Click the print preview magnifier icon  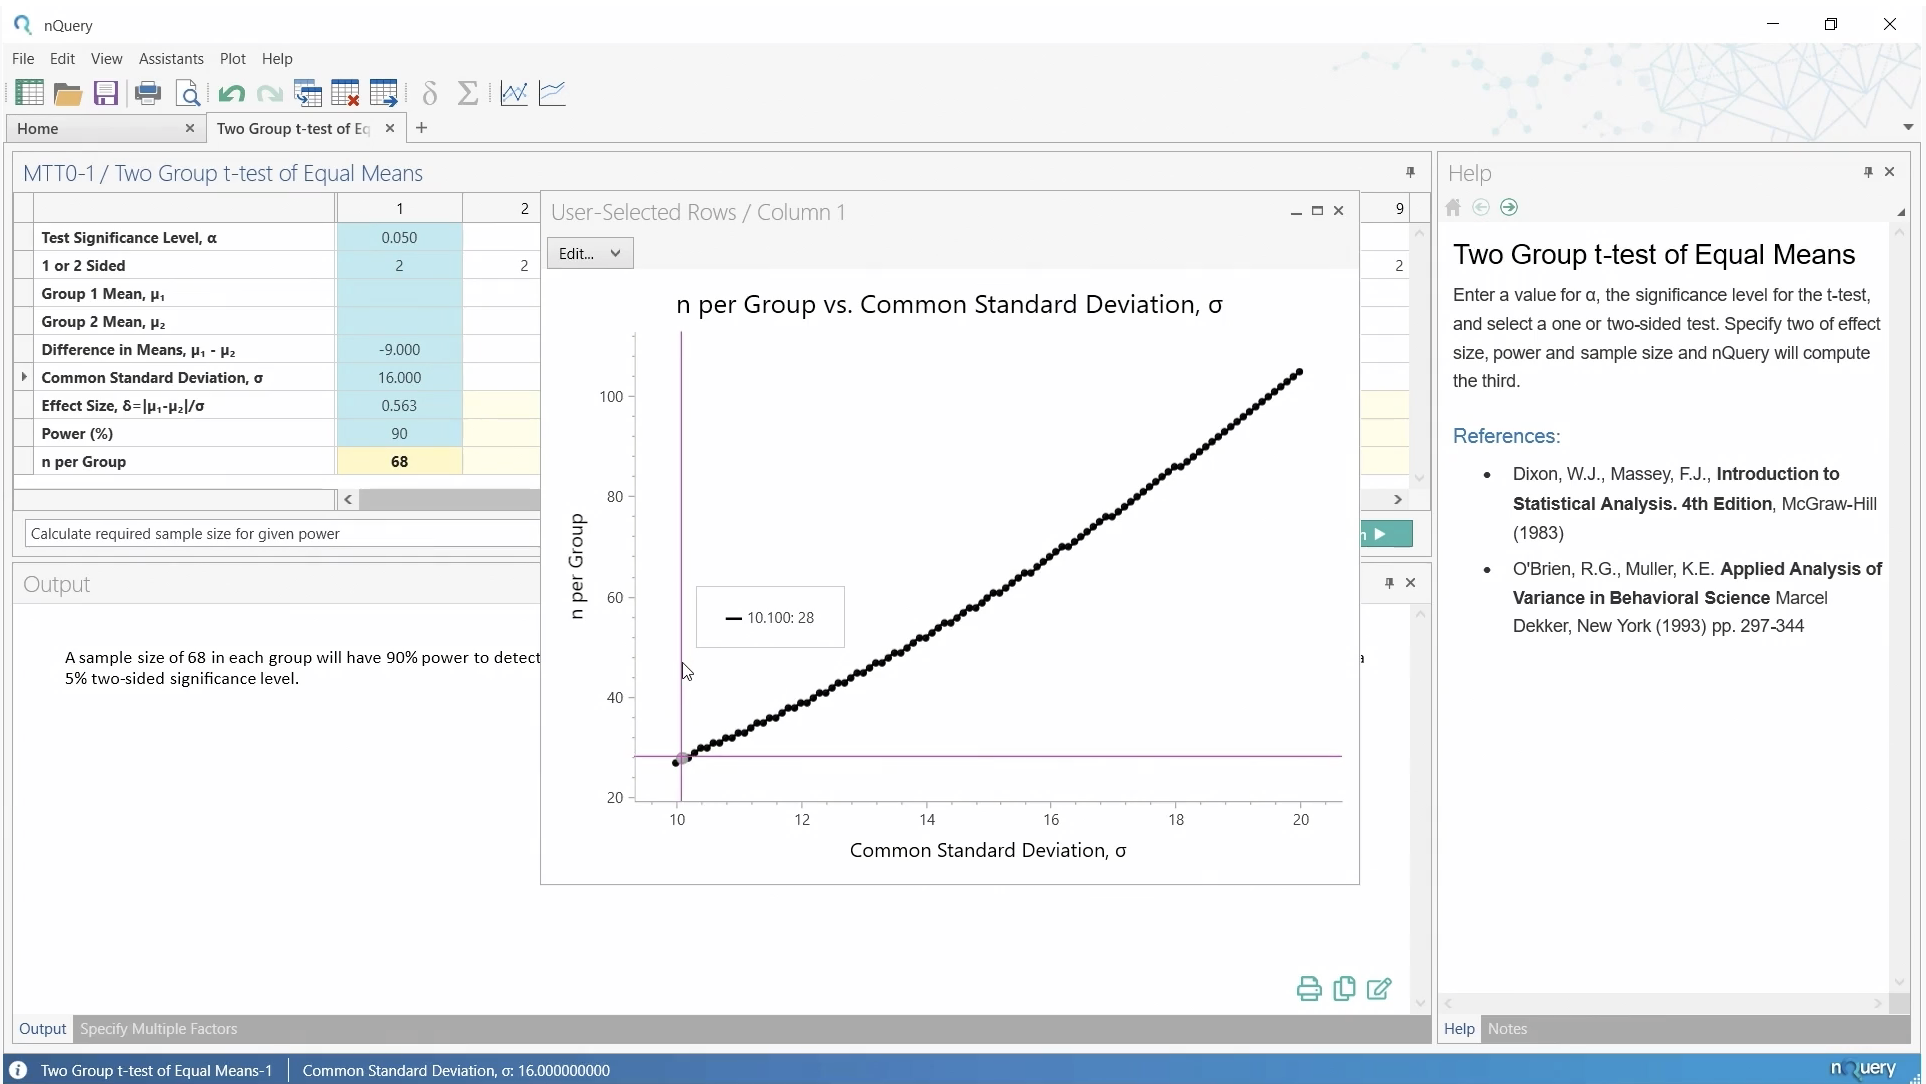coord(188,94)
